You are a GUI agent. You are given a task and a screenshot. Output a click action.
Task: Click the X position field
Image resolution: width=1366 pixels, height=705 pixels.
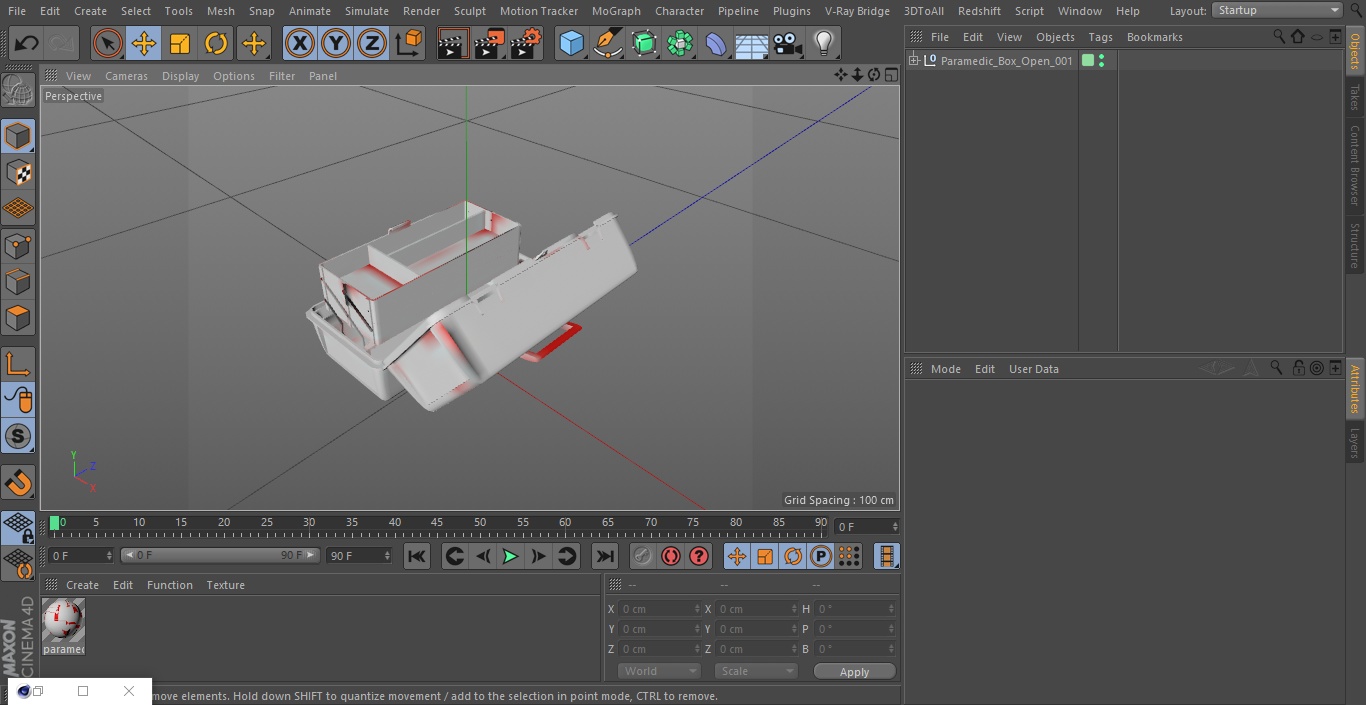pos(659,609)
